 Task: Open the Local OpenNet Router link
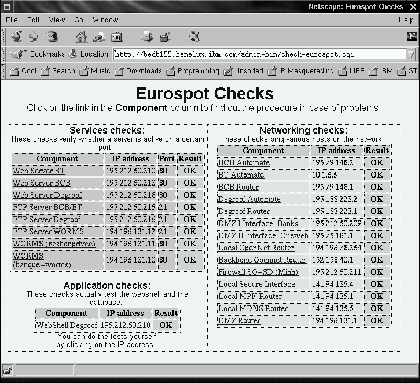(256, 248)
